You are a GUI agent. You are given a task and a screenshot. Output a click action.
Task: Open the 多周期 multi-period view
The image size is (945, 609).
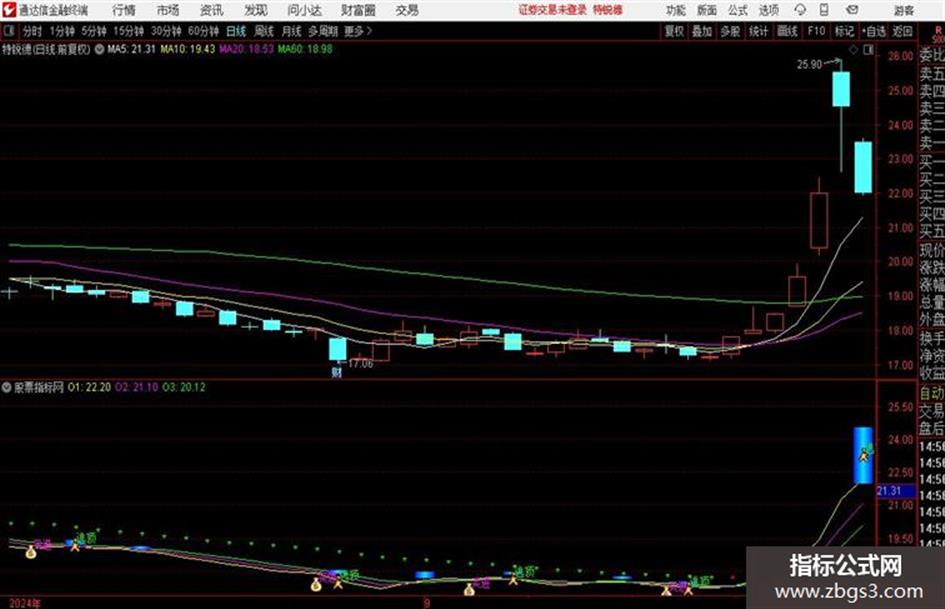(323, 31)
